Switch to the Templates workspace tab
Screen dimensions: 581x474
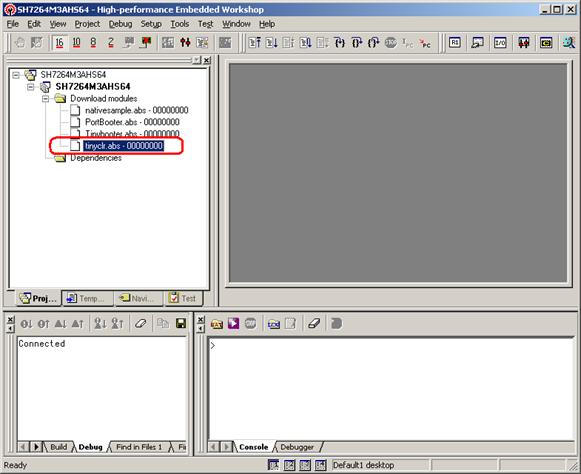pos(88,298)
